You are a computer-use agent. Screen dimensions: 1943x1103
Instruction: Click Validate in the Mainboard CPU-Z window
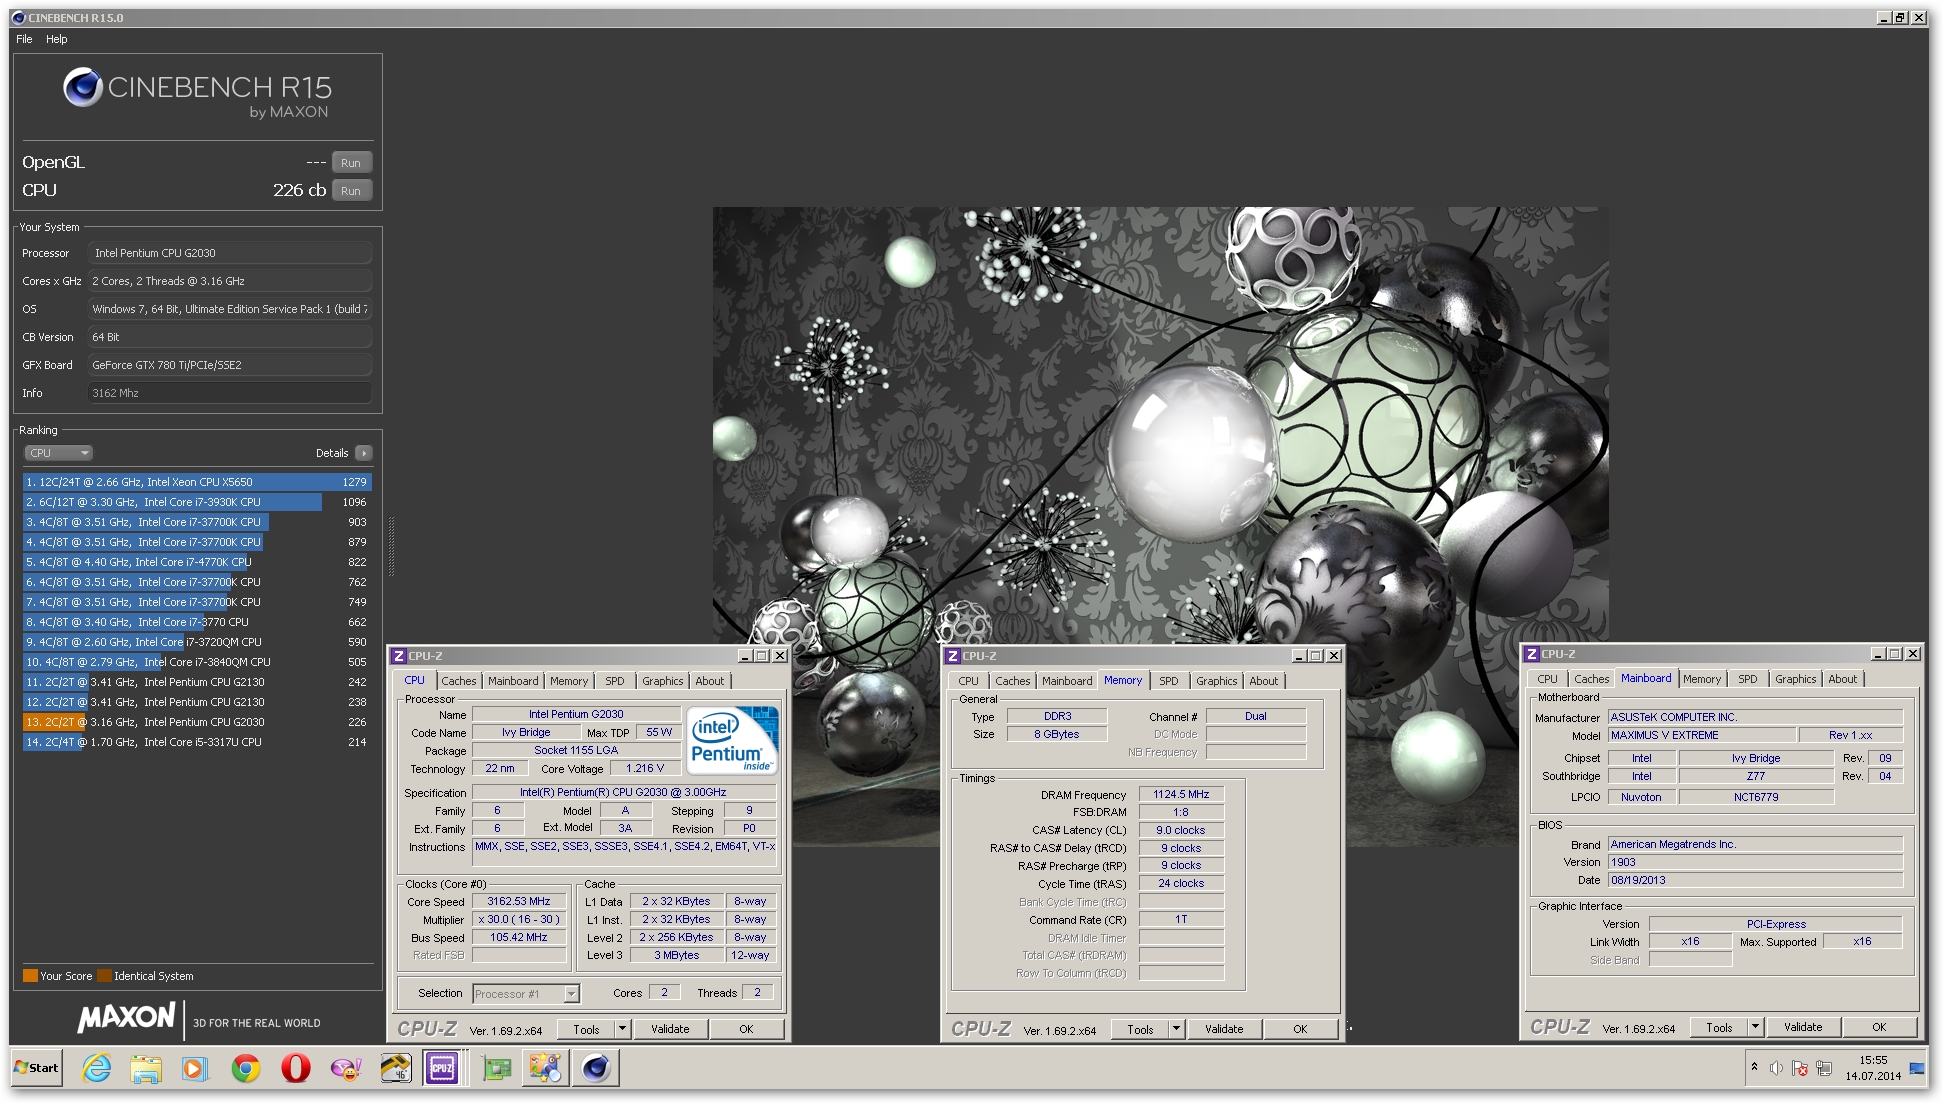tap(1803, 1027)
